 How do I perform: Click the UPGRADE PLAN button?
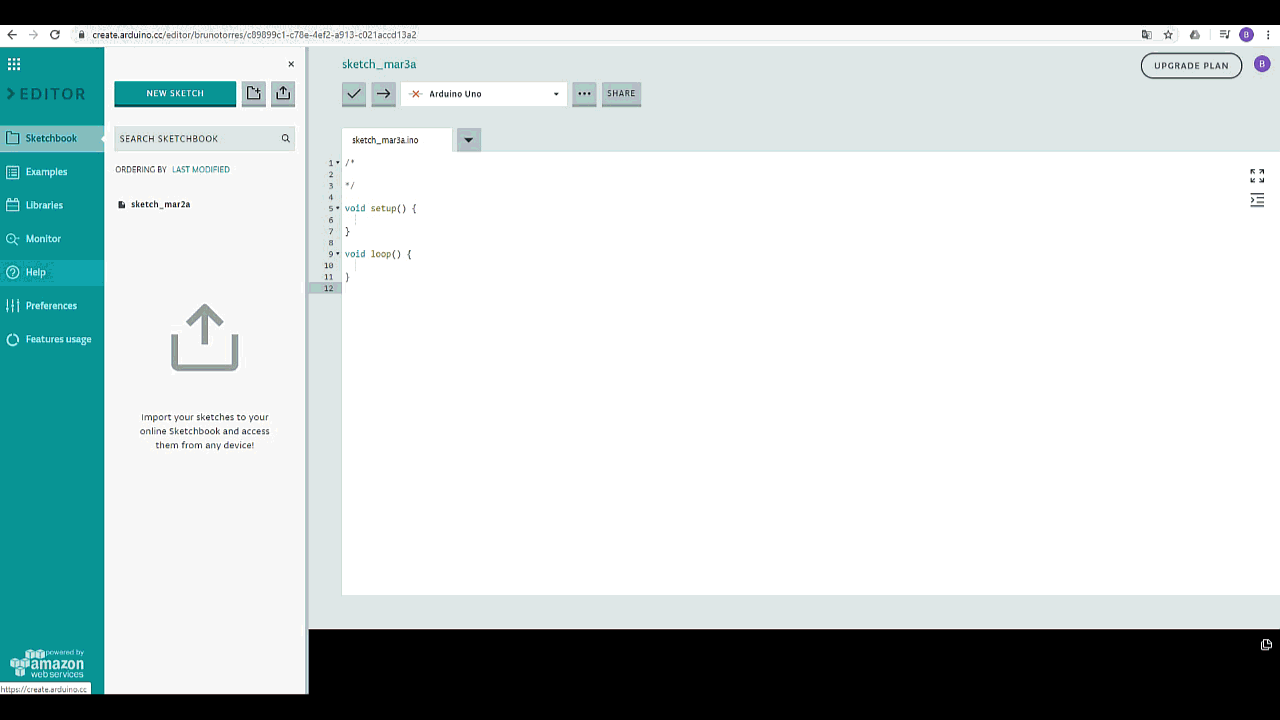[x=1191, y=65]
